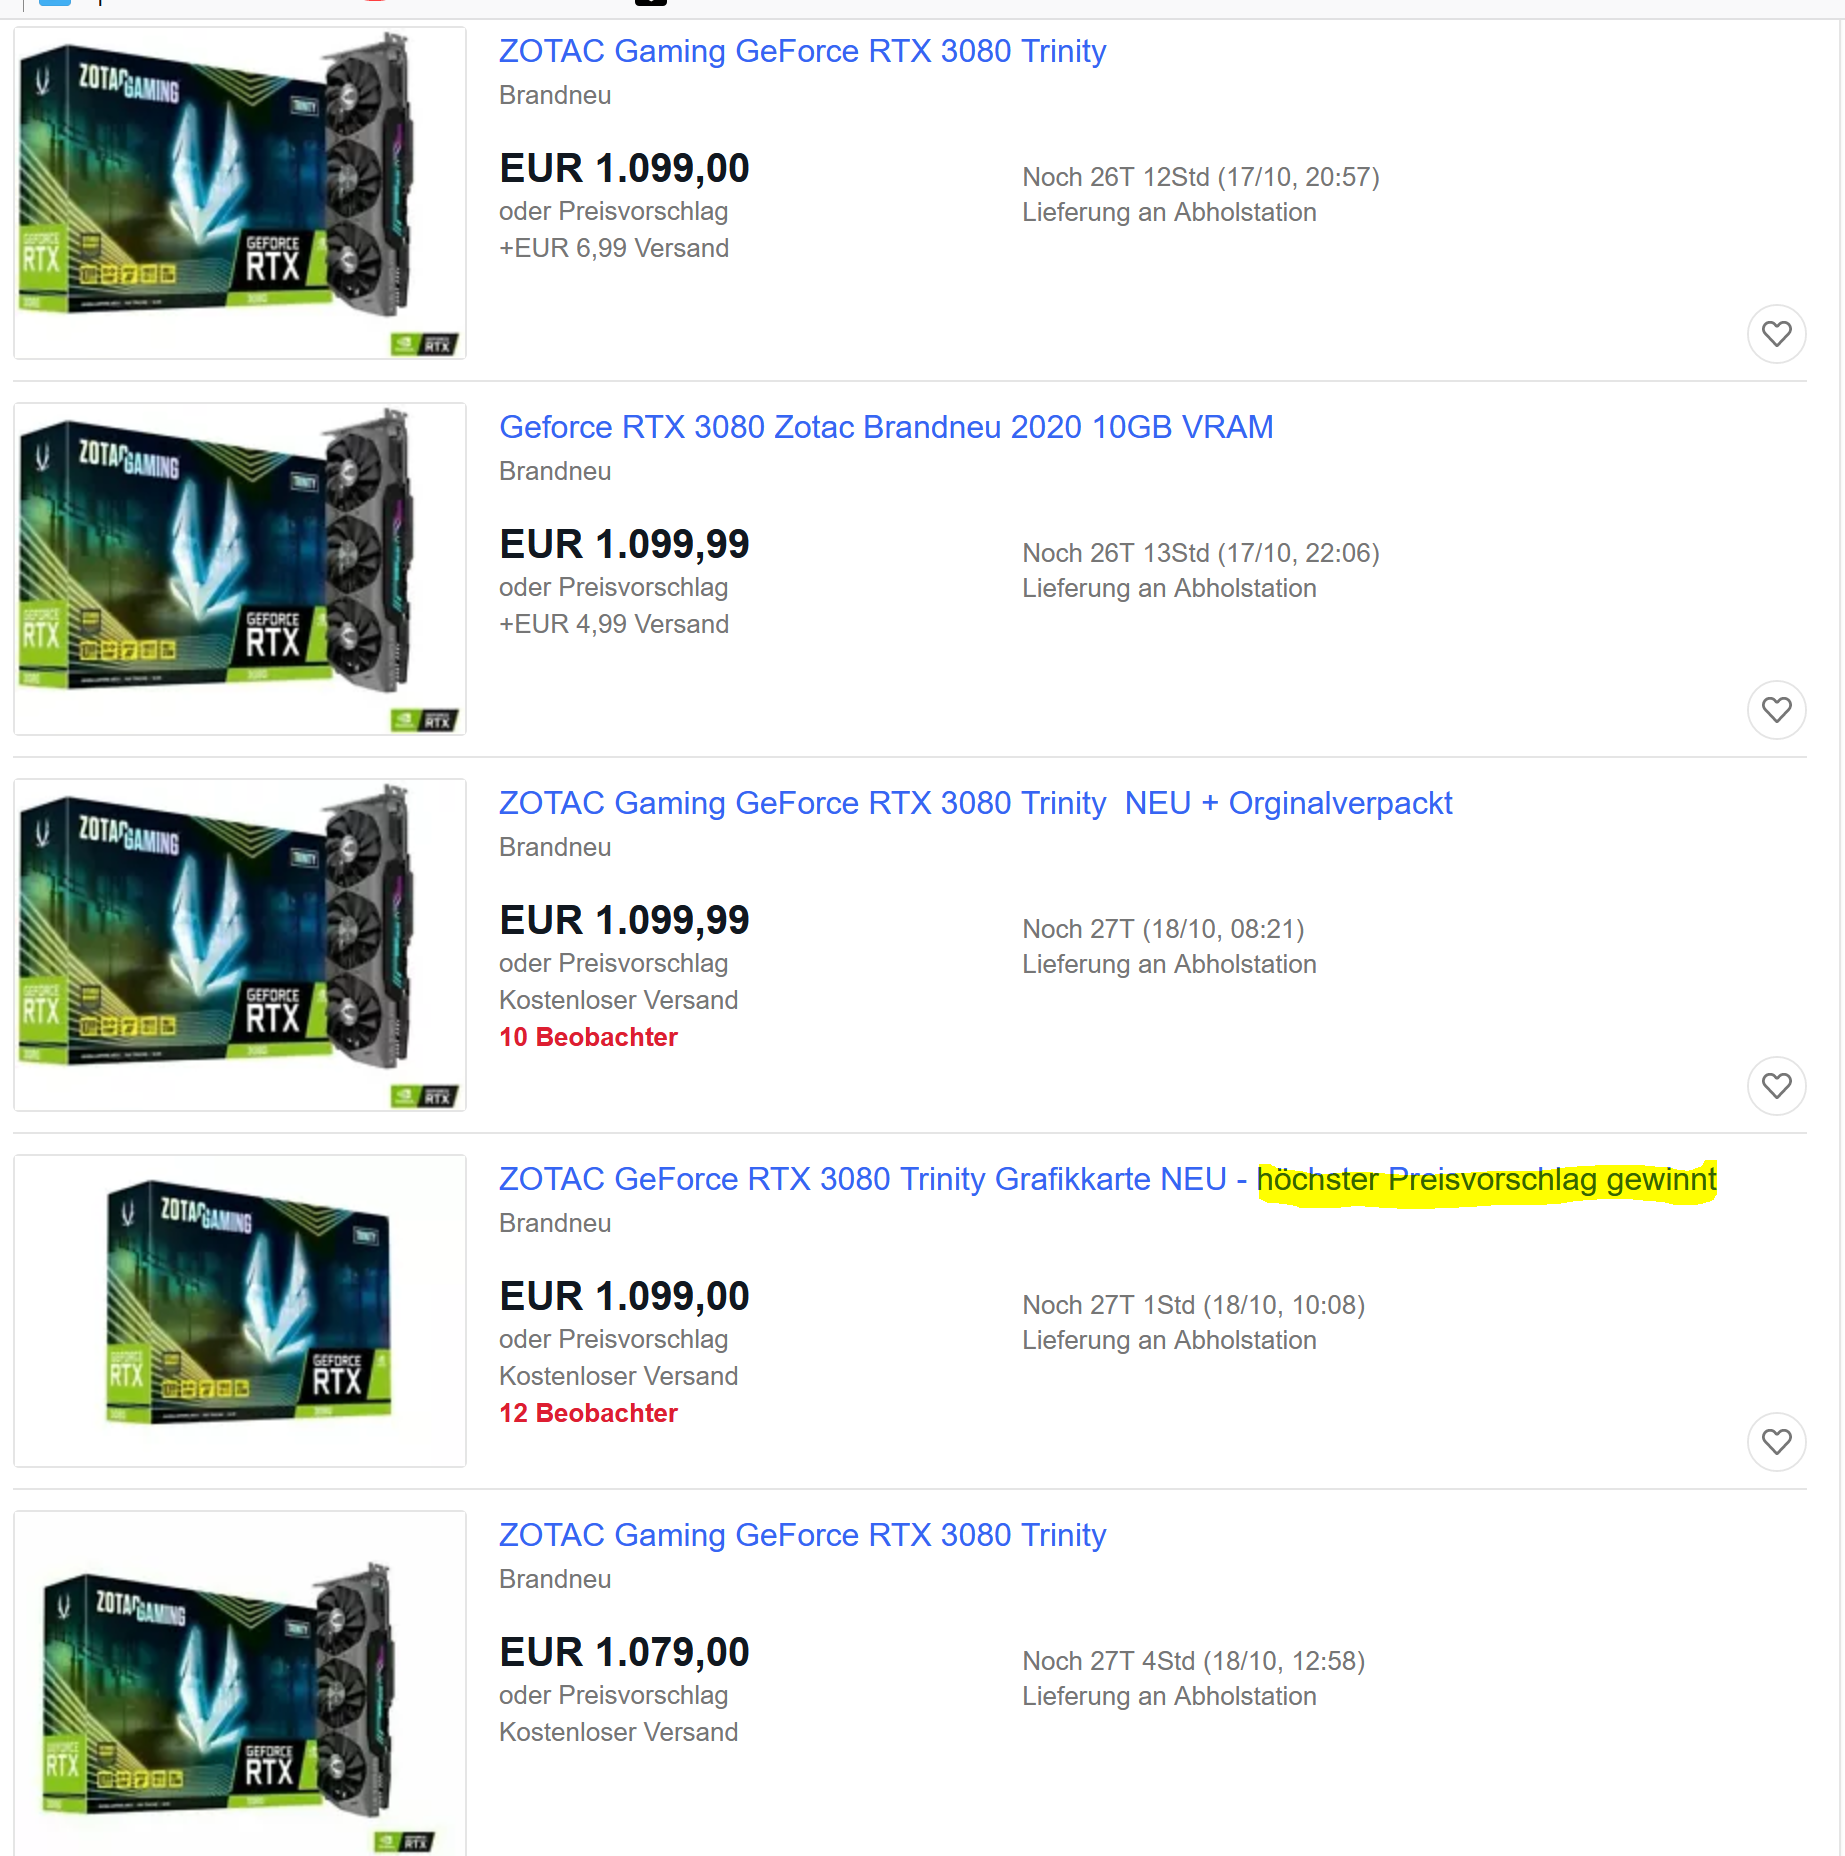The height and width of the screenshot is (1856, 1845).
Task: Click the image of the listing with 10 Beobachter
Action: click(240, 945)
